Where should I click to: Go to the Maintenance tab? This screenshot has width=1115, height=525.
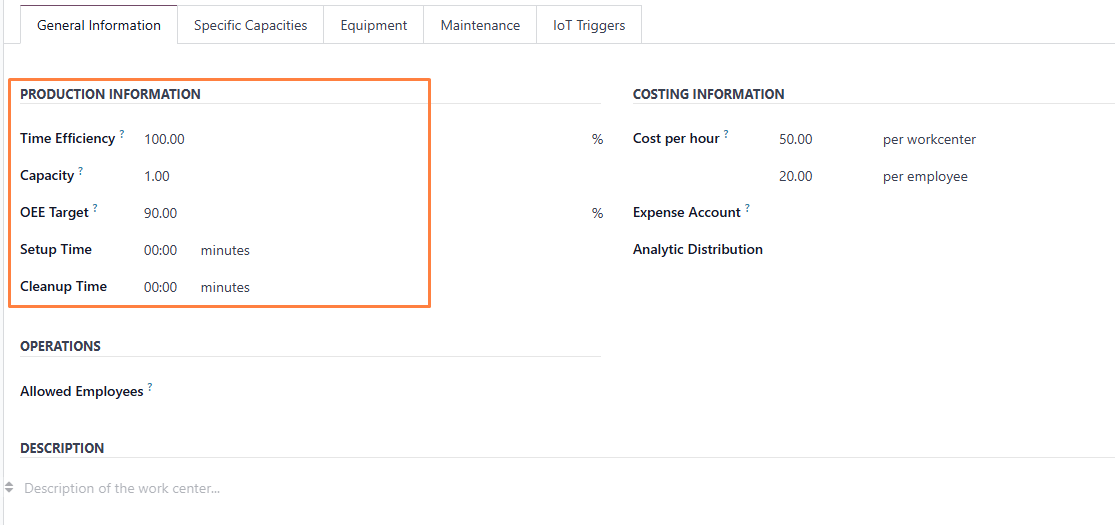(x=480, y=25)
